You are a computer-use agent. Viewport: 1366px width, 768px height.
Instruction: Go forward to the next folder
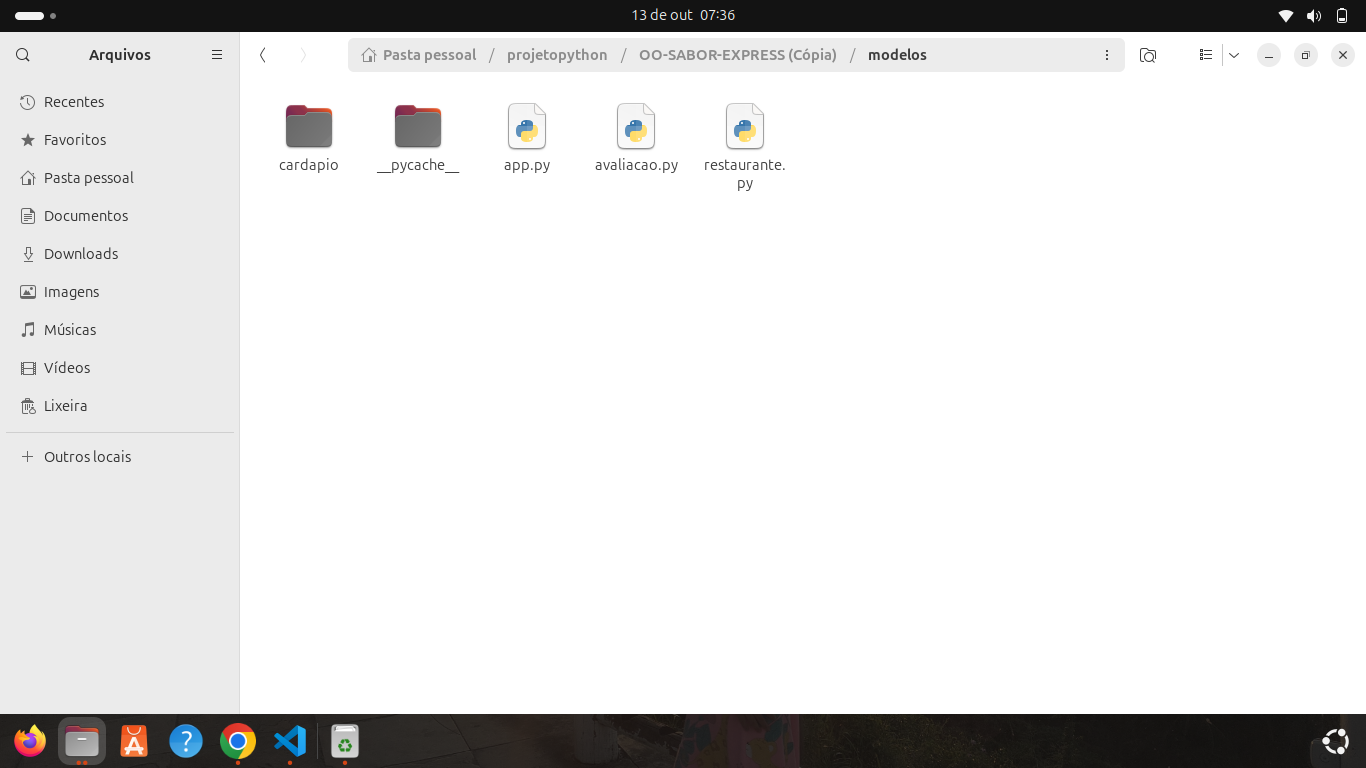[303, 55]
